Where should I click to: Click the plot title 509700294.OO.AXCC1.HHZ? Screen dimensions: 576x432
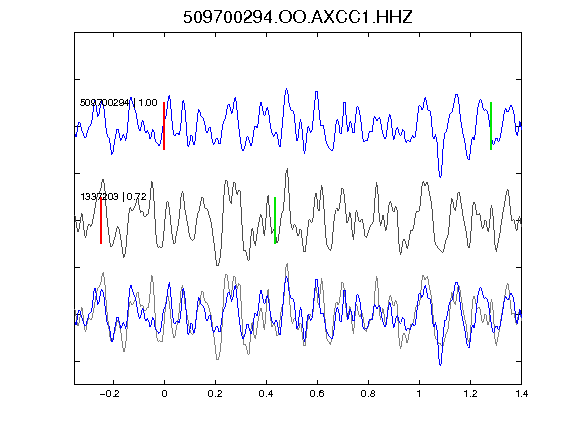click(298, 17)
